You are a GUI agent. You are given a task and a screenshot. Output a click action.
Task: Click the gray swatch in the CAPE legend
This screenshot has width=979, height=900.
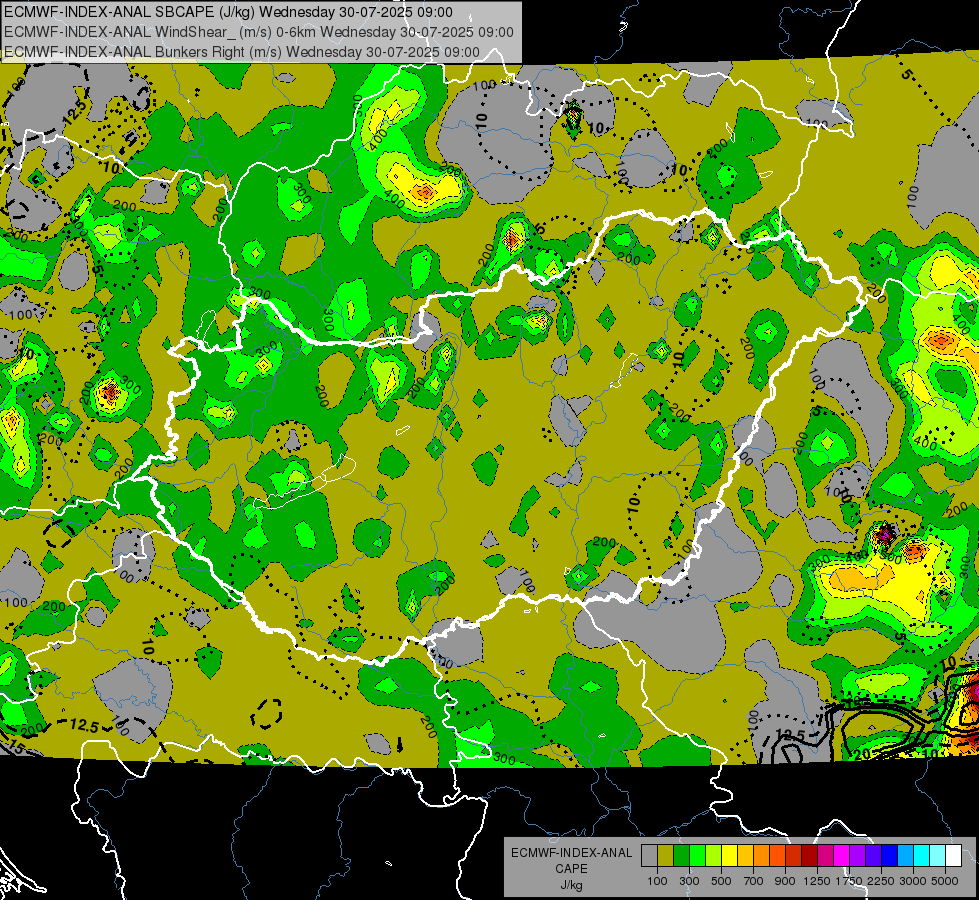pyautogui.click(x=649, y=856)
